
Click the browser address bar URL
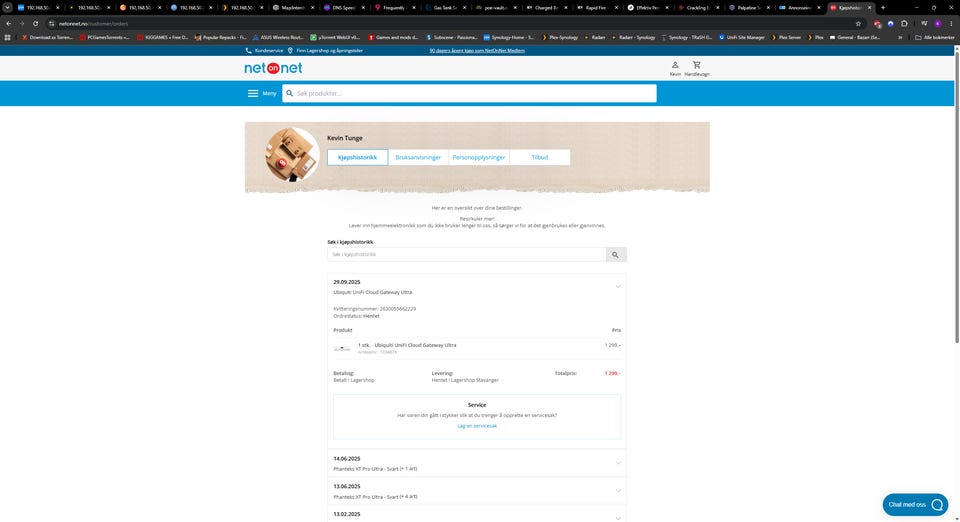[93, 23]
